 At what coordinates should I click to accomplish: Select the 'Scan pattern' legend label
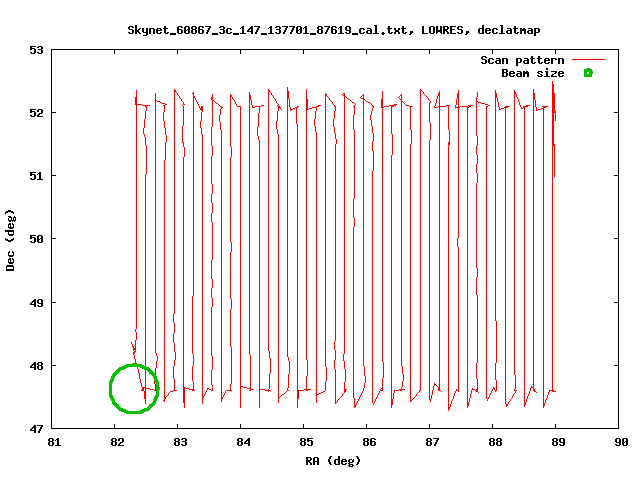522,60
